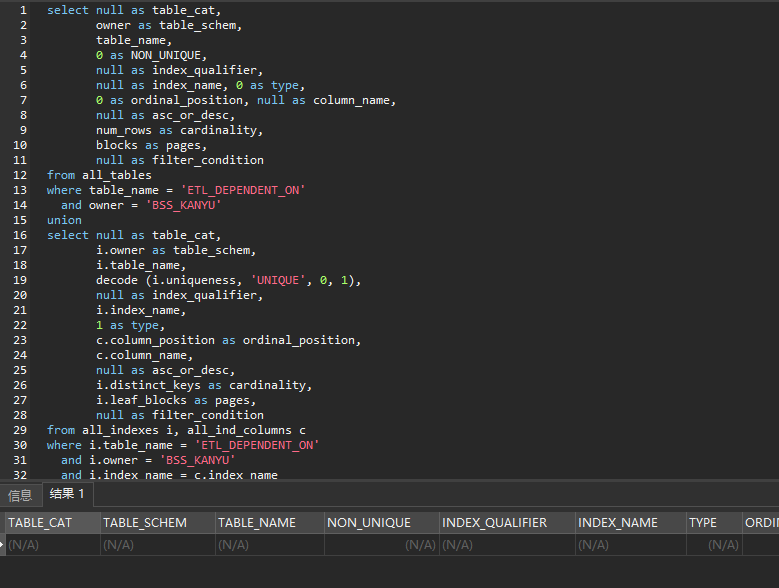779x588 pixels.
Task: Select the (N/A) cell under TABLE_NAME
Action: point(270,545)
